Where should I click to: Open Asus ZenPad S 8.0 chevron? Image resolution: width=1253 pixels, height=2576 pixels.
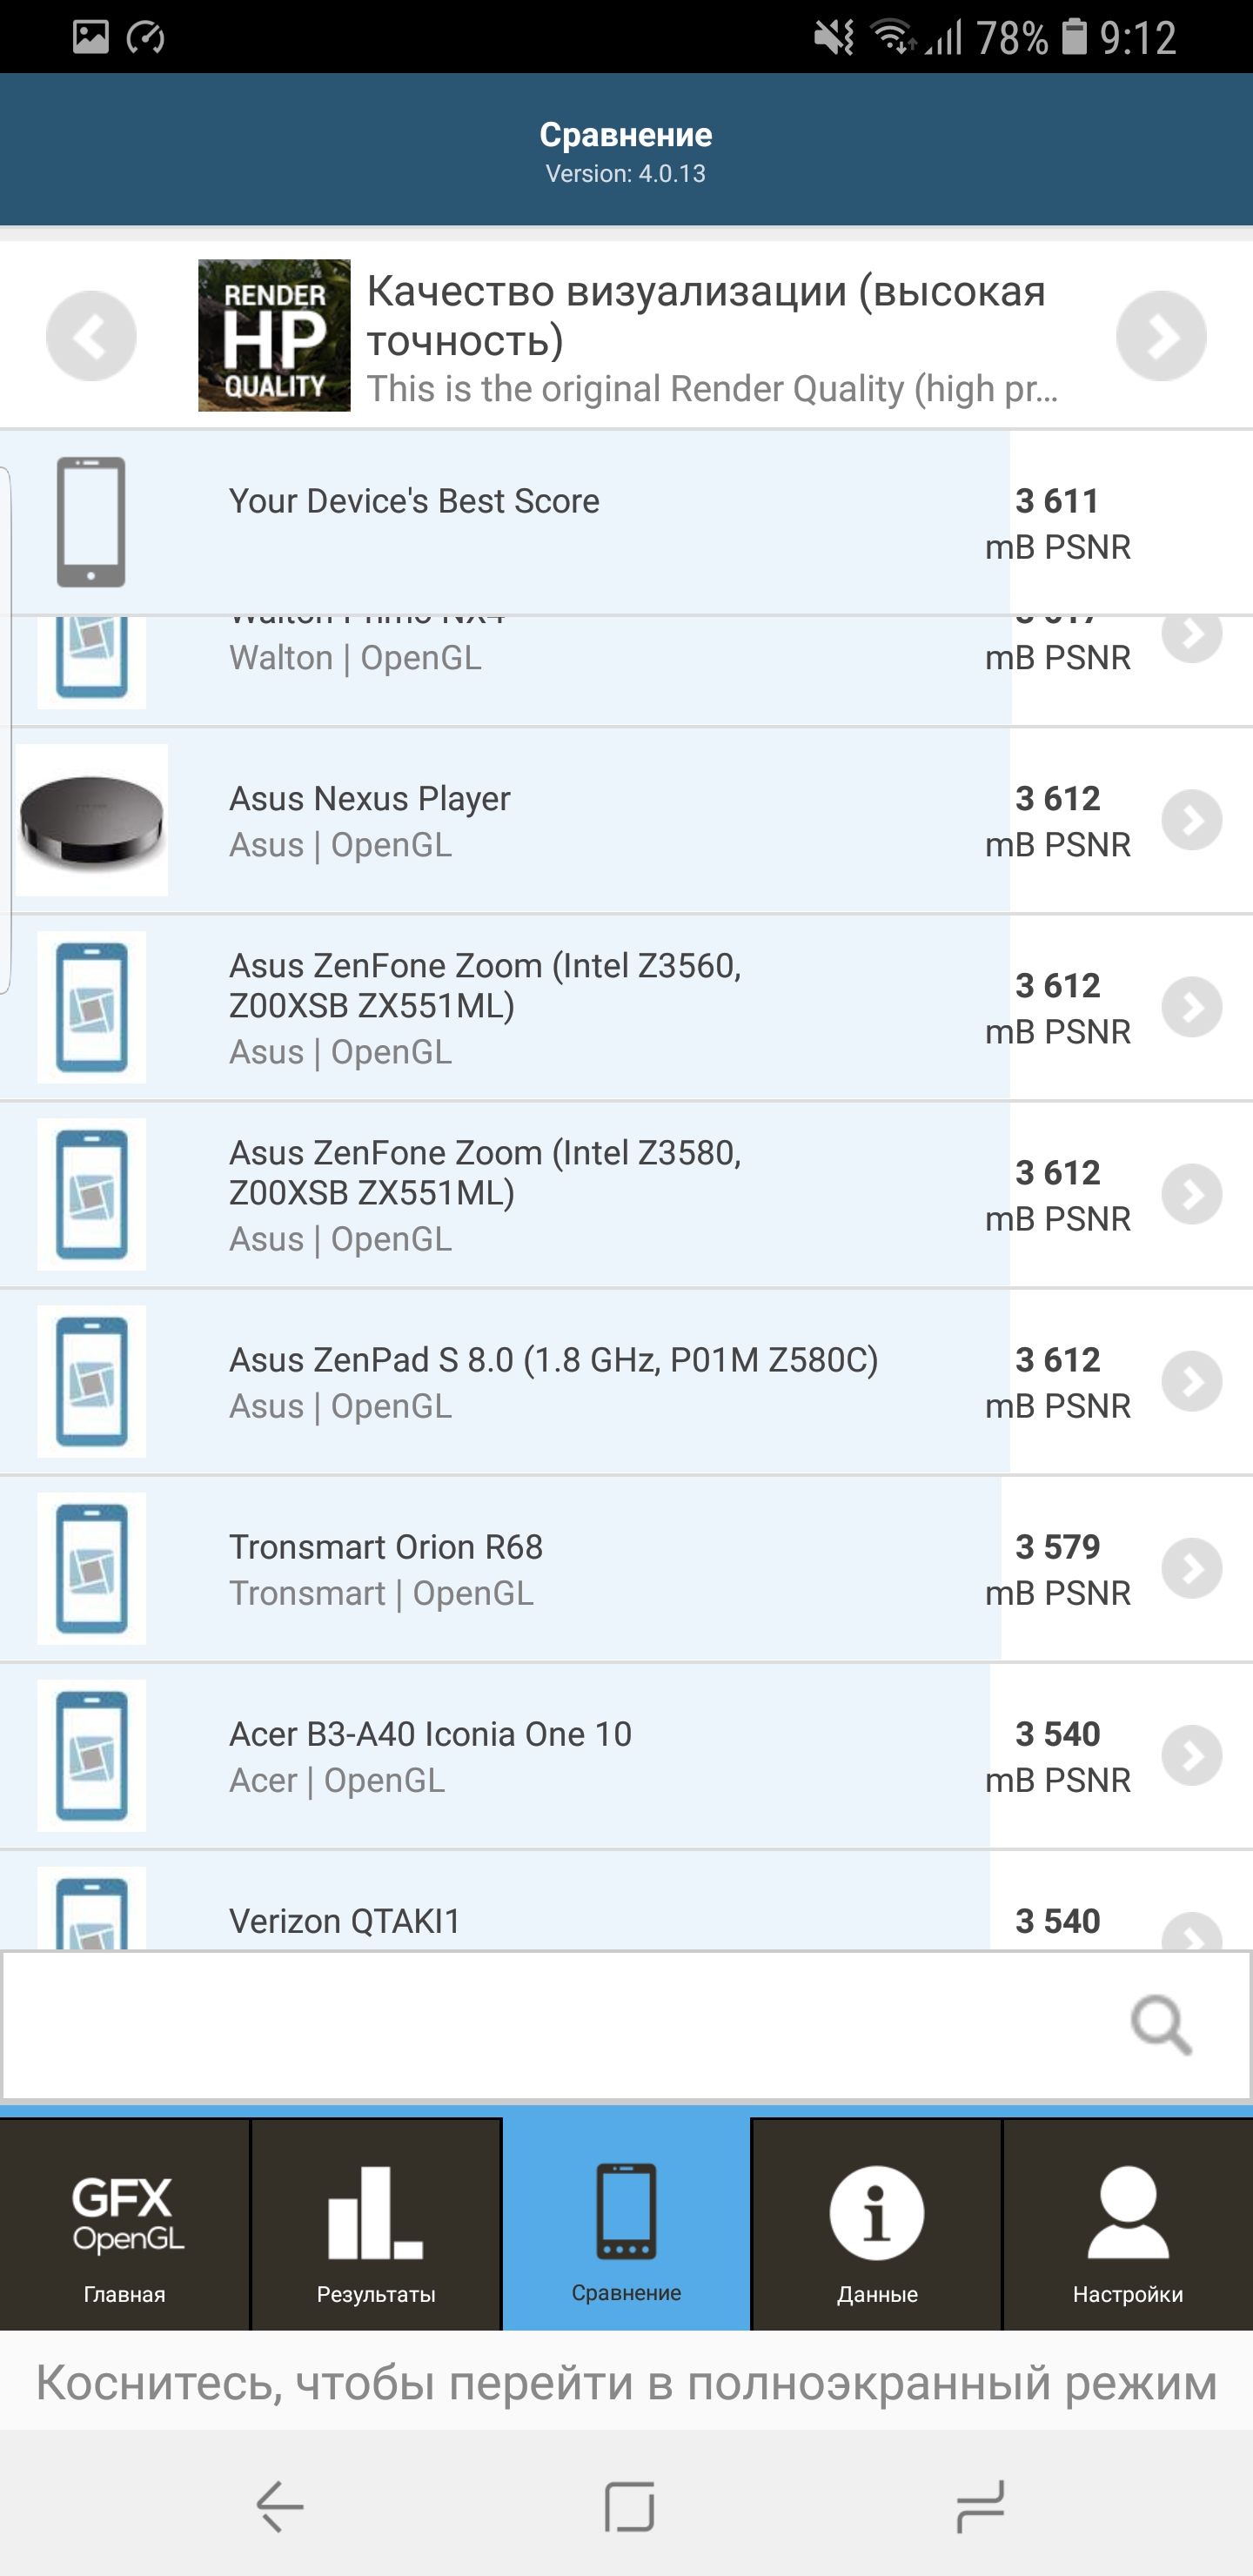1191,1381
